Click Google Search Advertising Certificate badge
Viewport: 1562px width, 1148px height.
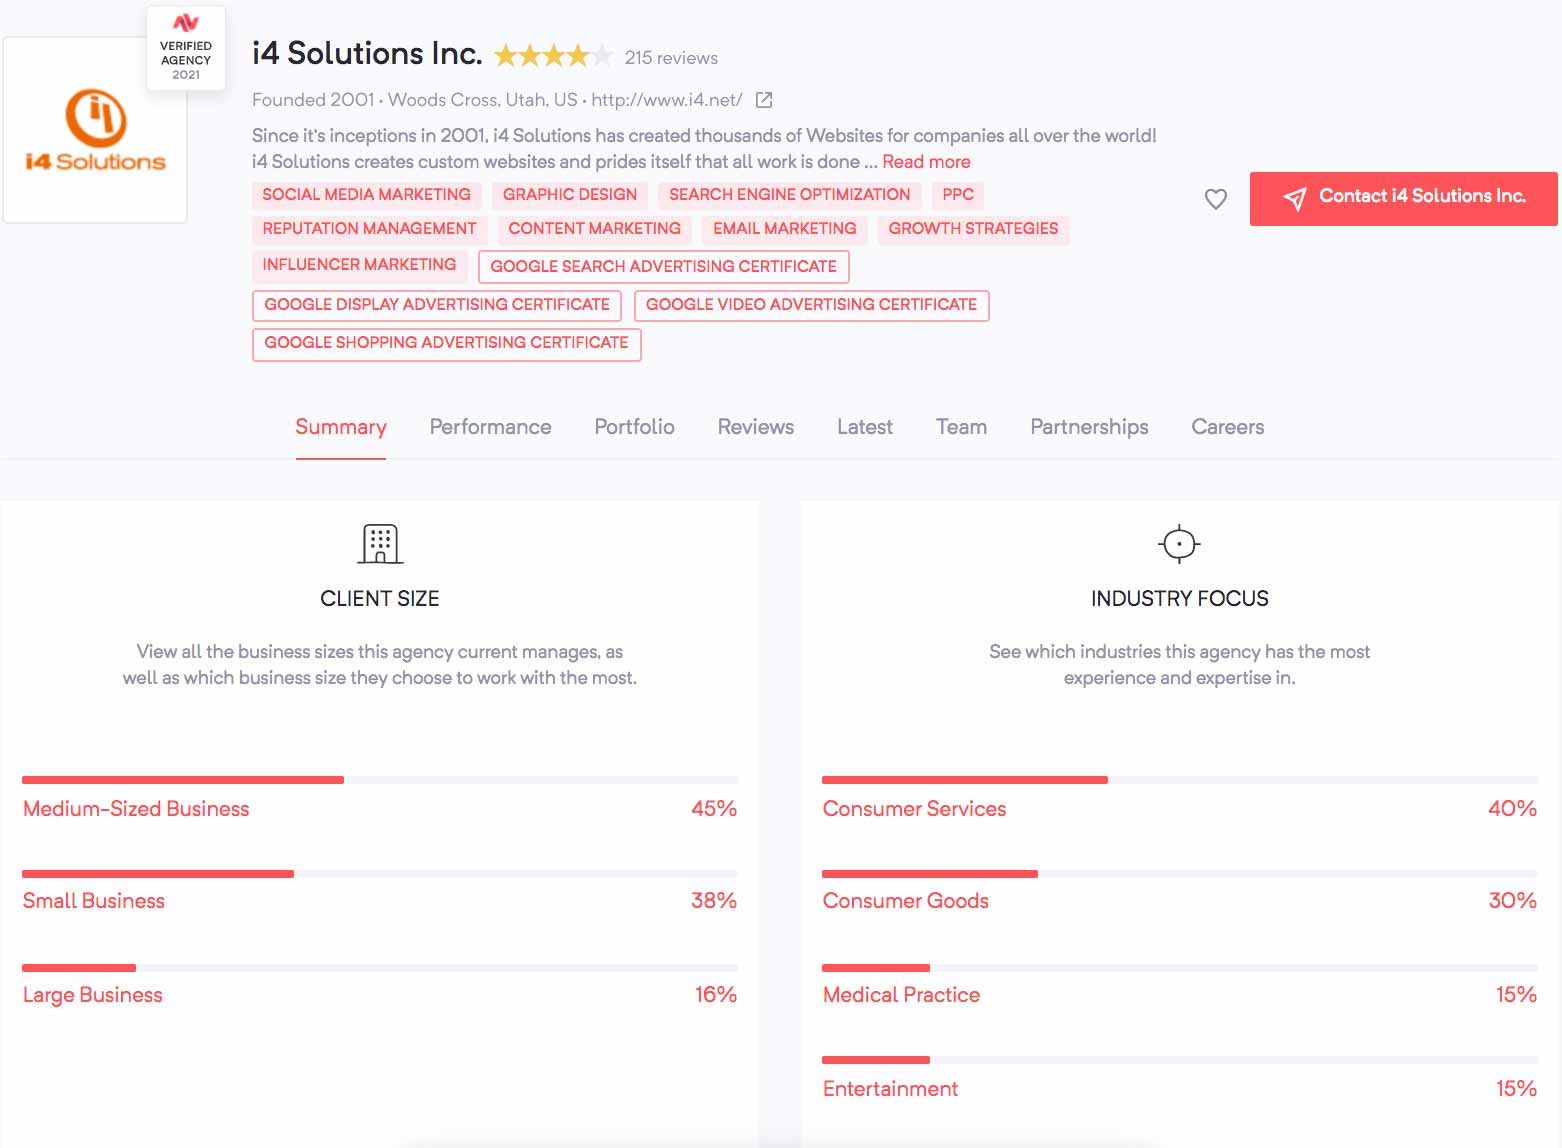[x=664, y=267]
